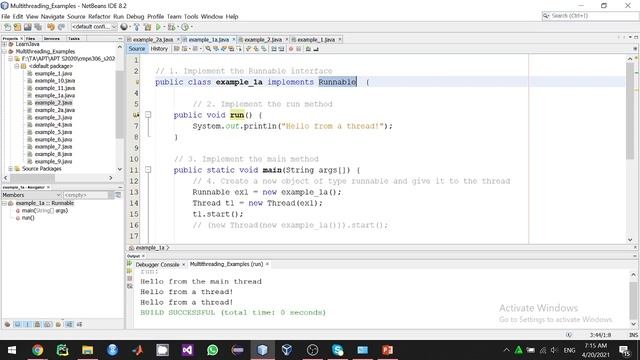640x360 pixels.
Task: Toggle Show Inner Classes filter in Navigator
Action: [48, 324]
